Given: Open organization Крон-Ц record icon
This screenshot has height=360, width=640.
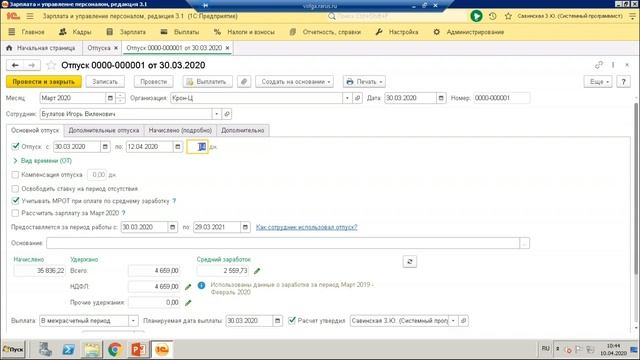Looking at the screenshot, I should (358, 98).
